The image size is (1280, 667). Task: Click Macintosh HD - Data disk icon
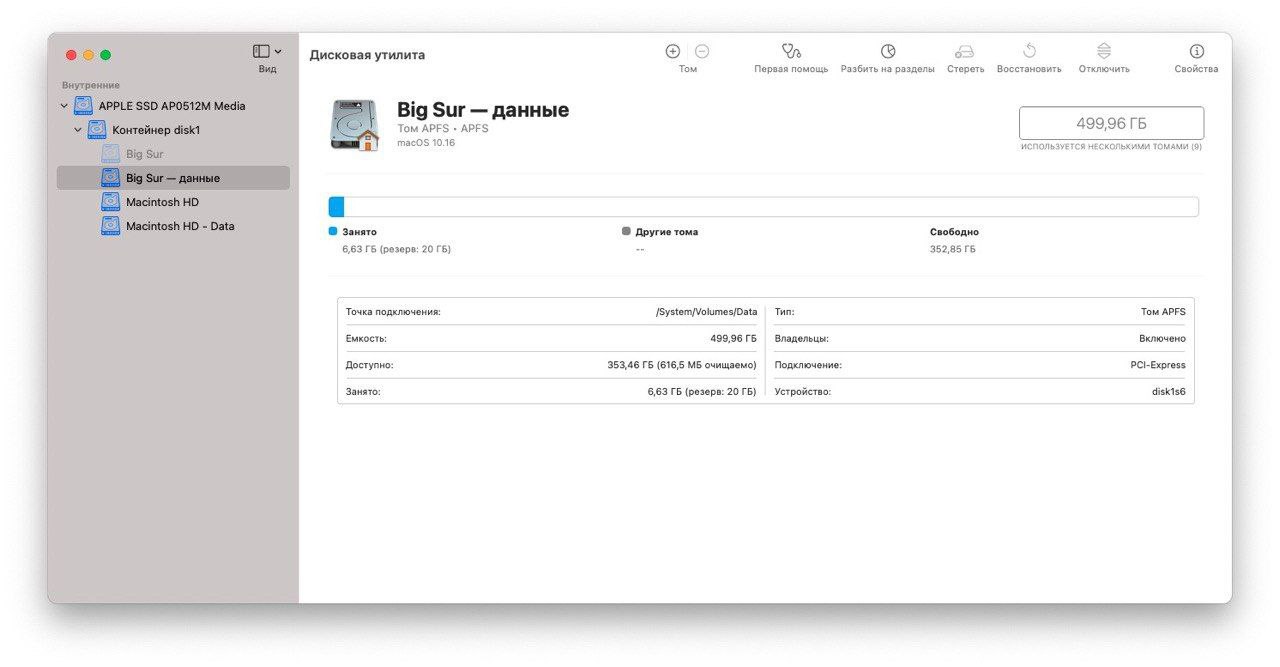tap(110, 226)
